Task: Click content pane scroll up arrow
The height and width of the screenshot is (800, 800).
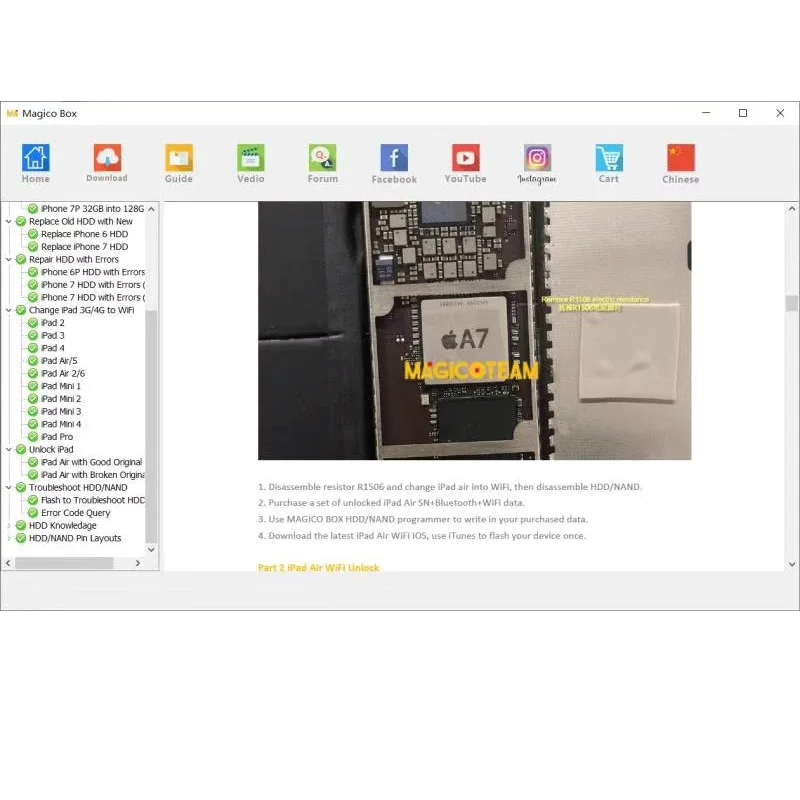Action: pos(792,208)
